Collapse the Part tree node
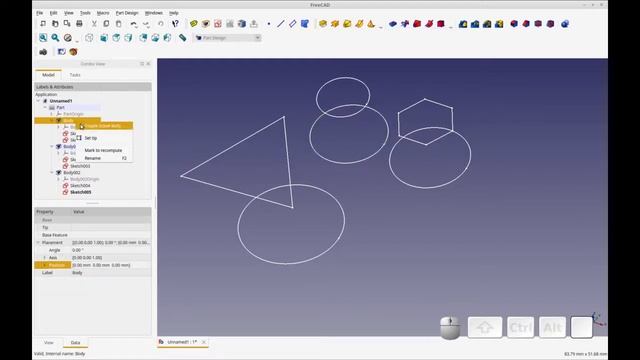 coord(45,107)
